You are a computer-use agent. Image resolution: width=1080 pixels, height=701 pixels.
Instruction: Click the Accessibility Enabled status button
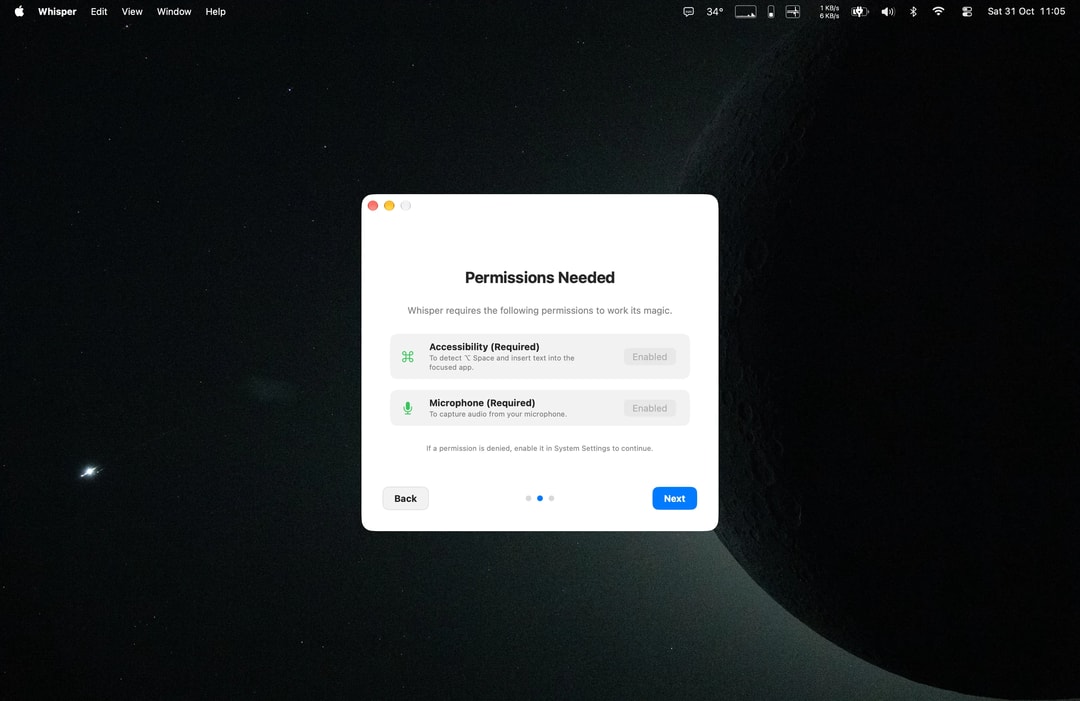pyautogui.click(x=650, y=357)
